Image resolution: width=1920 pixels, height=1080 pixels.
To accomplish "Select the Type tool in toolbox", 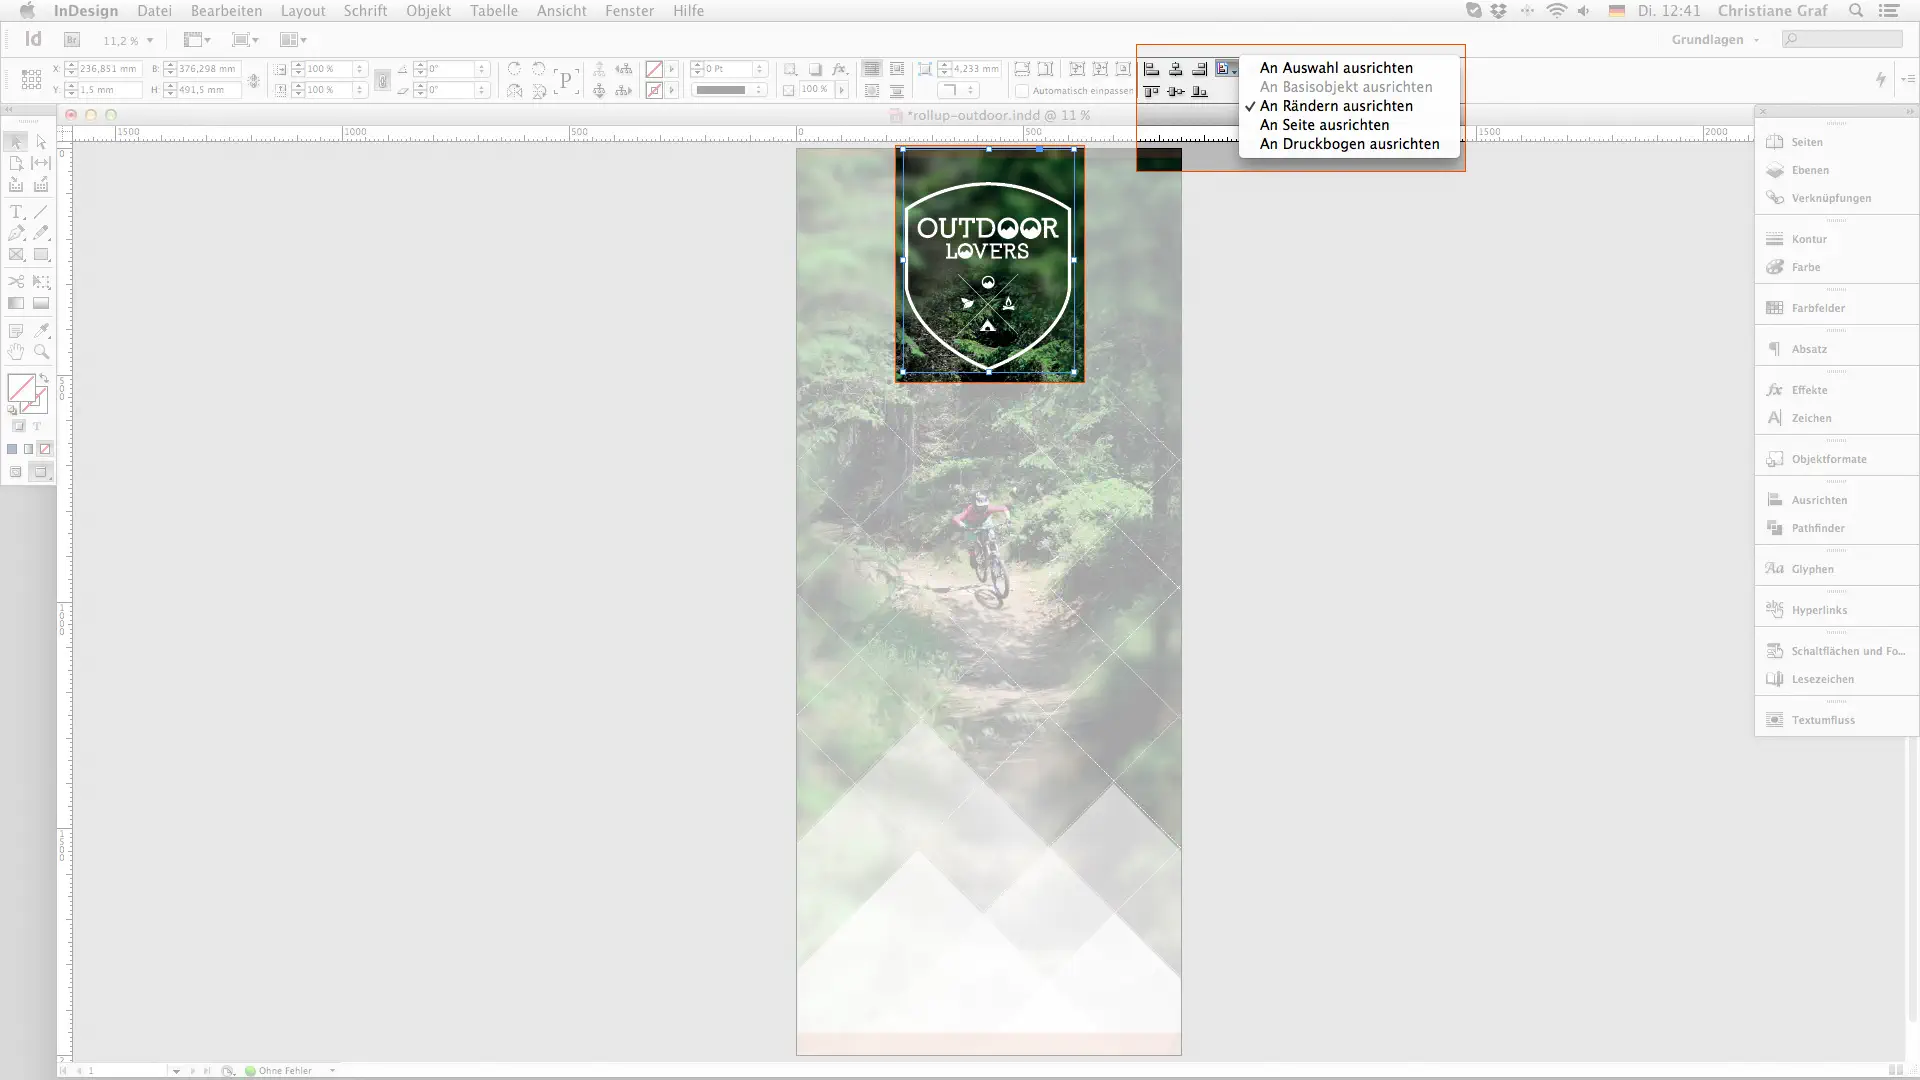I will [x=16, y=212].
